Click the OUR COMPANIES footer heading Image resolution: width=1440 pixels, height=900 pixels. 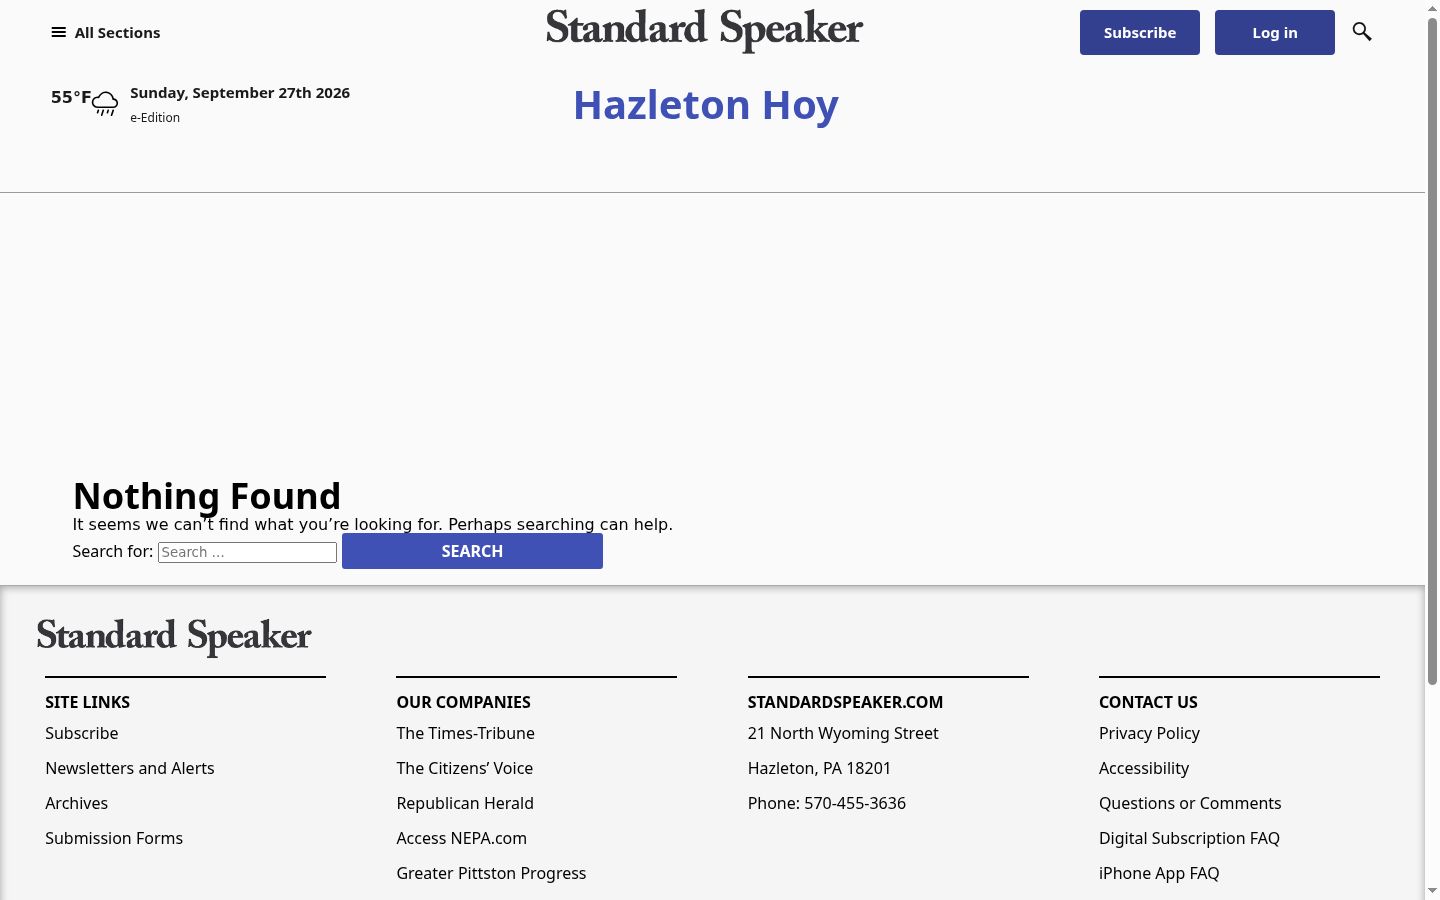pos(463,702)
